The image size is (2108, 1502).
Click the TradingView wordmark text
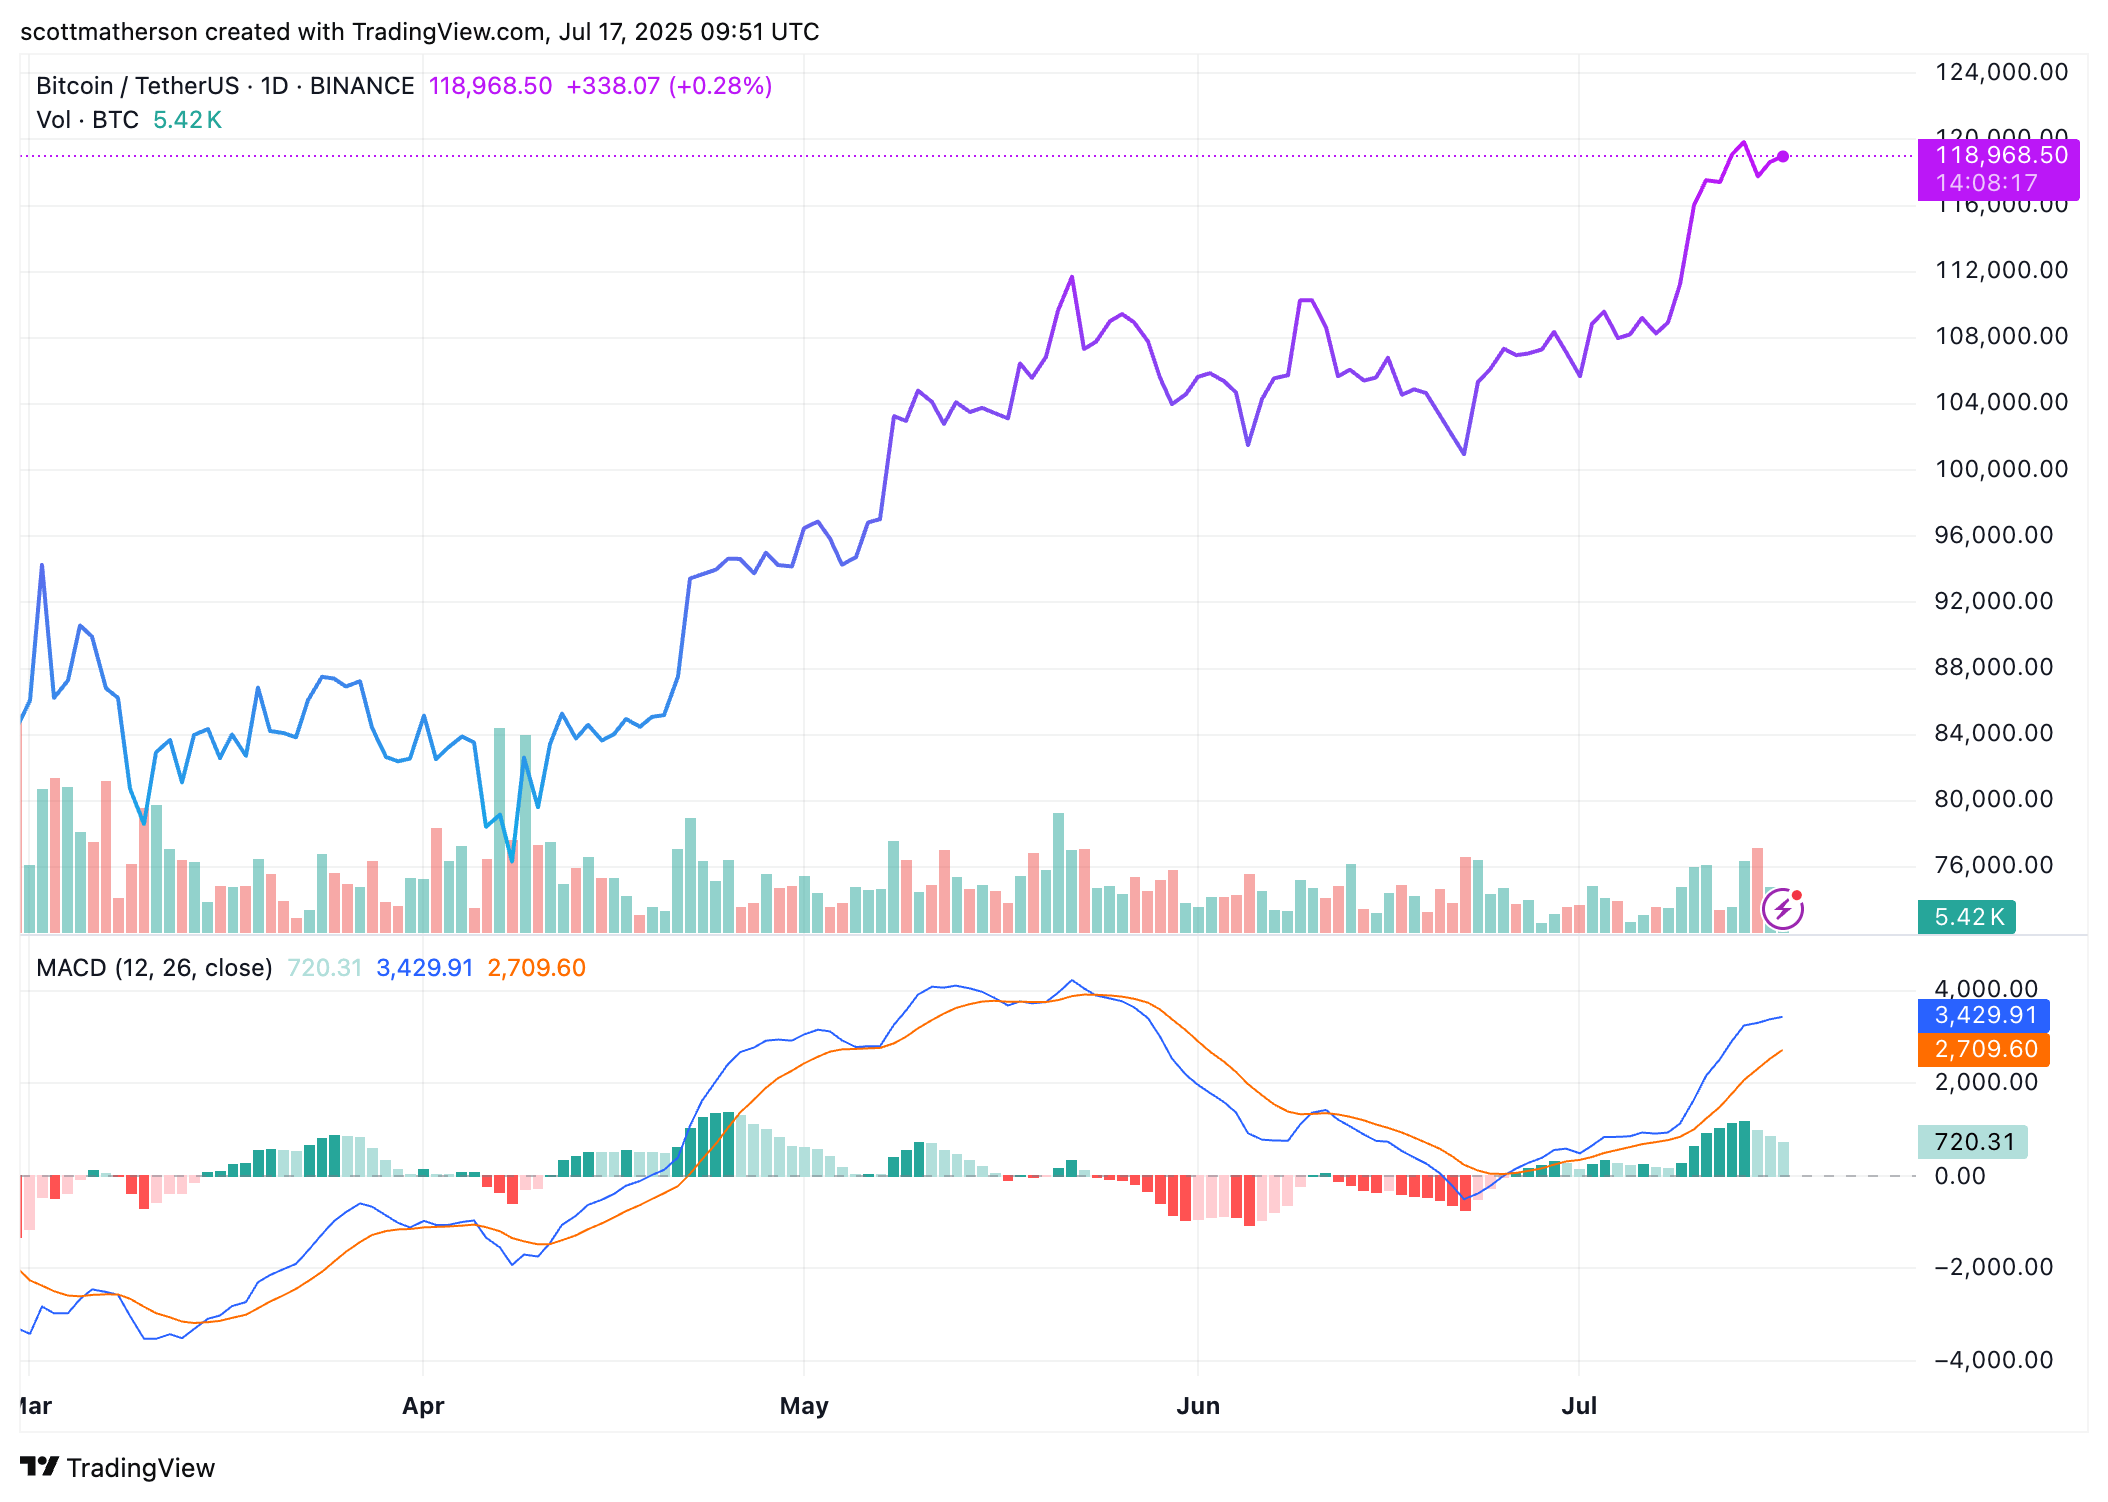tap(141, 1468)
